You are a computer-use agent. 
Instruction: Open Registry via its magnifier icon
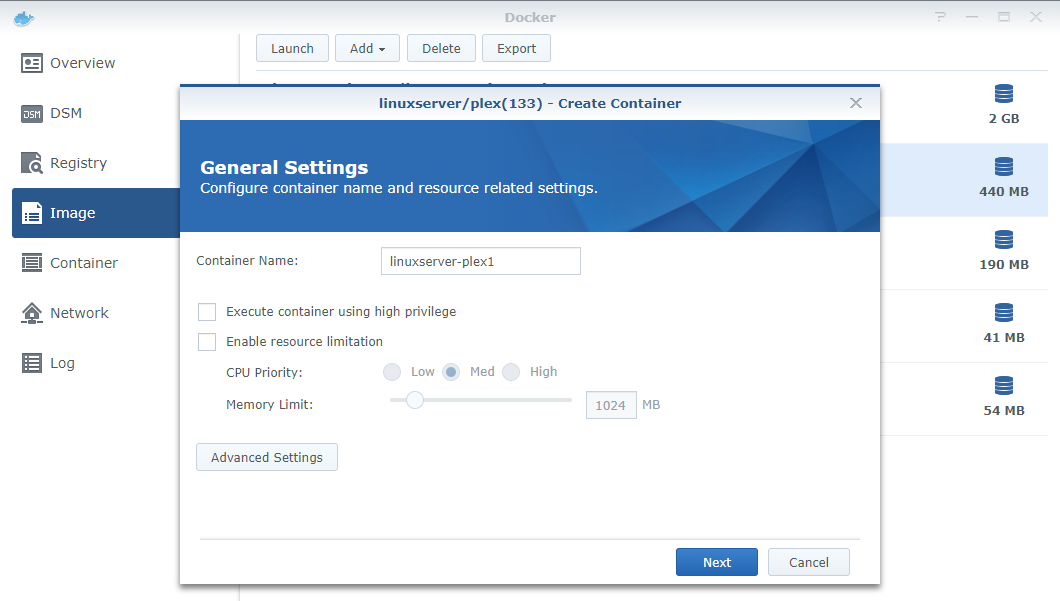coord(32,163)
